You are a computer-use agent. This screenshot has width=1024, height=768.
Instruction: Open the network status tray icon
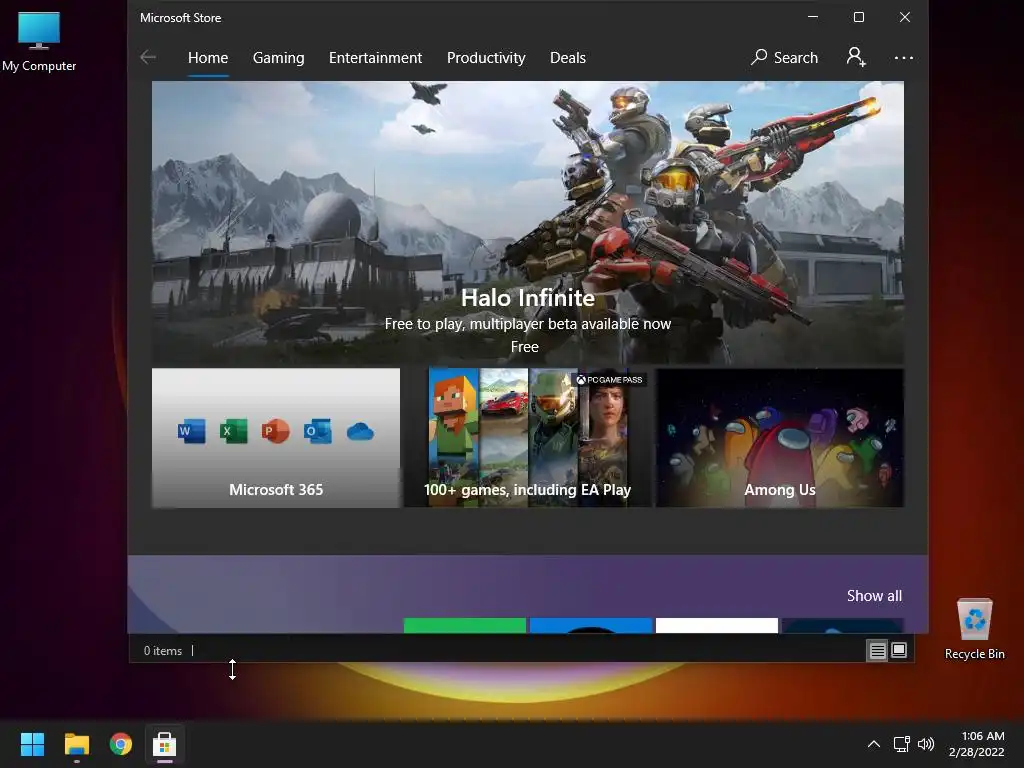click(902, 744)
